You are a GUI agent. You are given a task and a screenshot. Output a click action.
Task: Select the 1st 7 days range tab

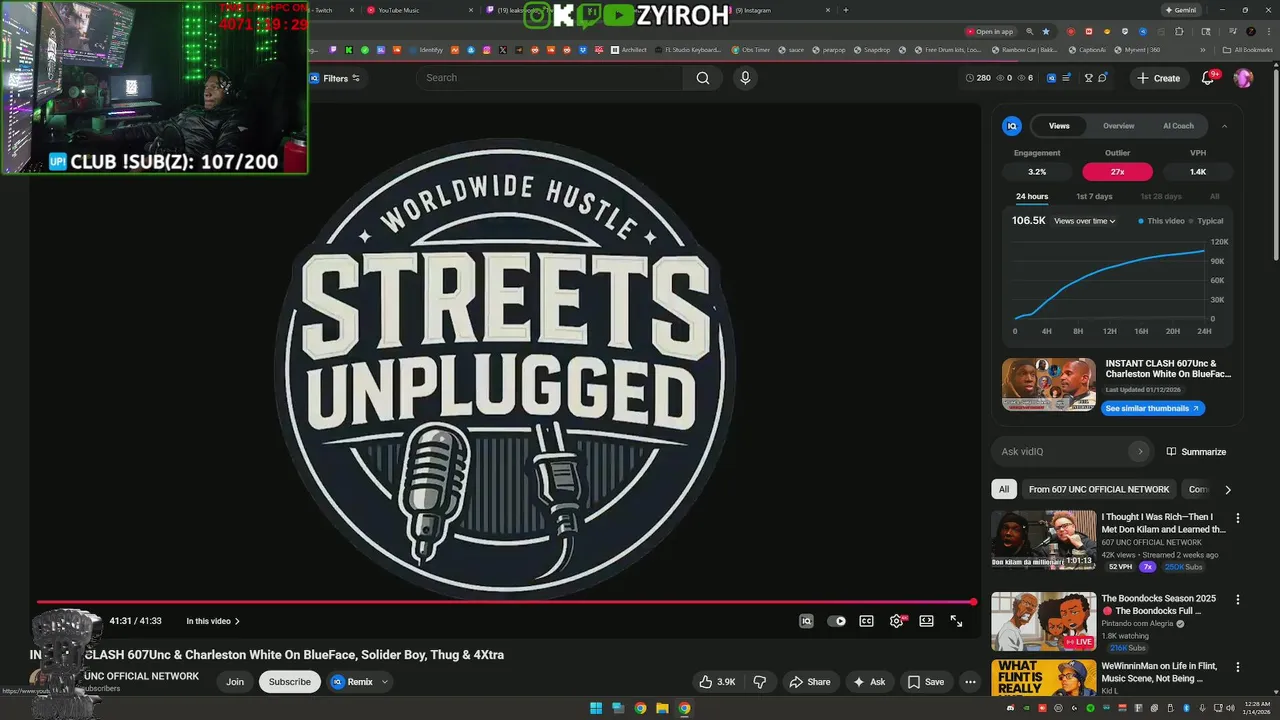point(1094,197)
